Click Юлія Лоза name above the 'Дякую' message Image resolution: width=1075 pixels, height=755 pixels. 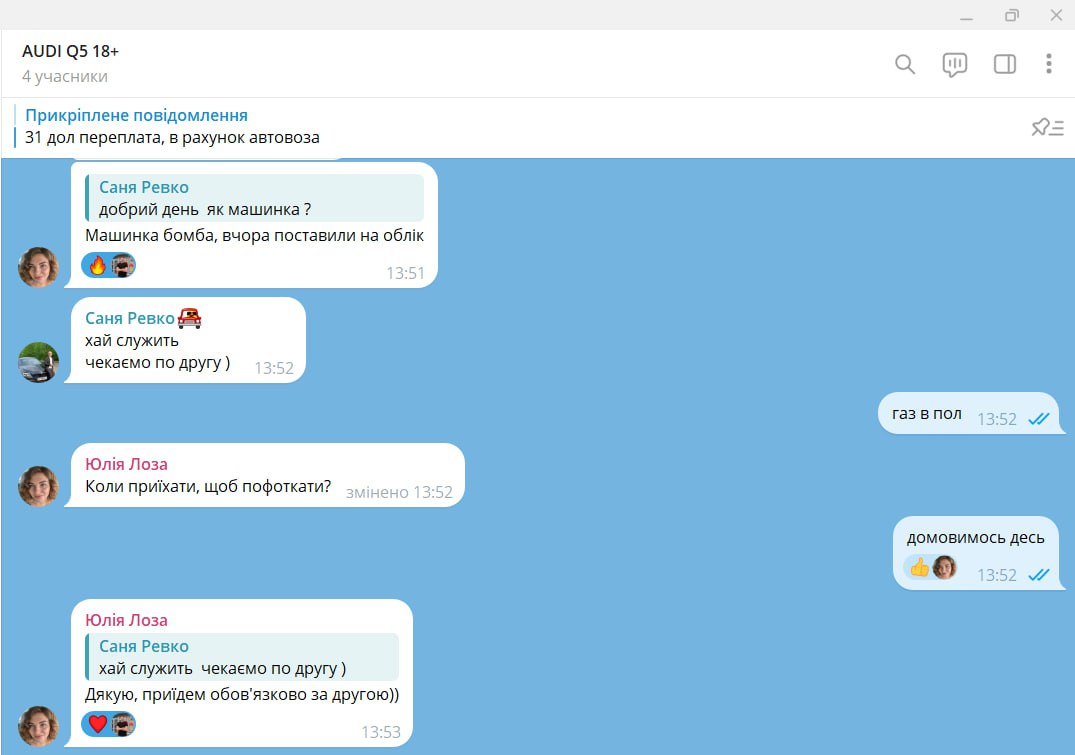click(x=126, y=620)
